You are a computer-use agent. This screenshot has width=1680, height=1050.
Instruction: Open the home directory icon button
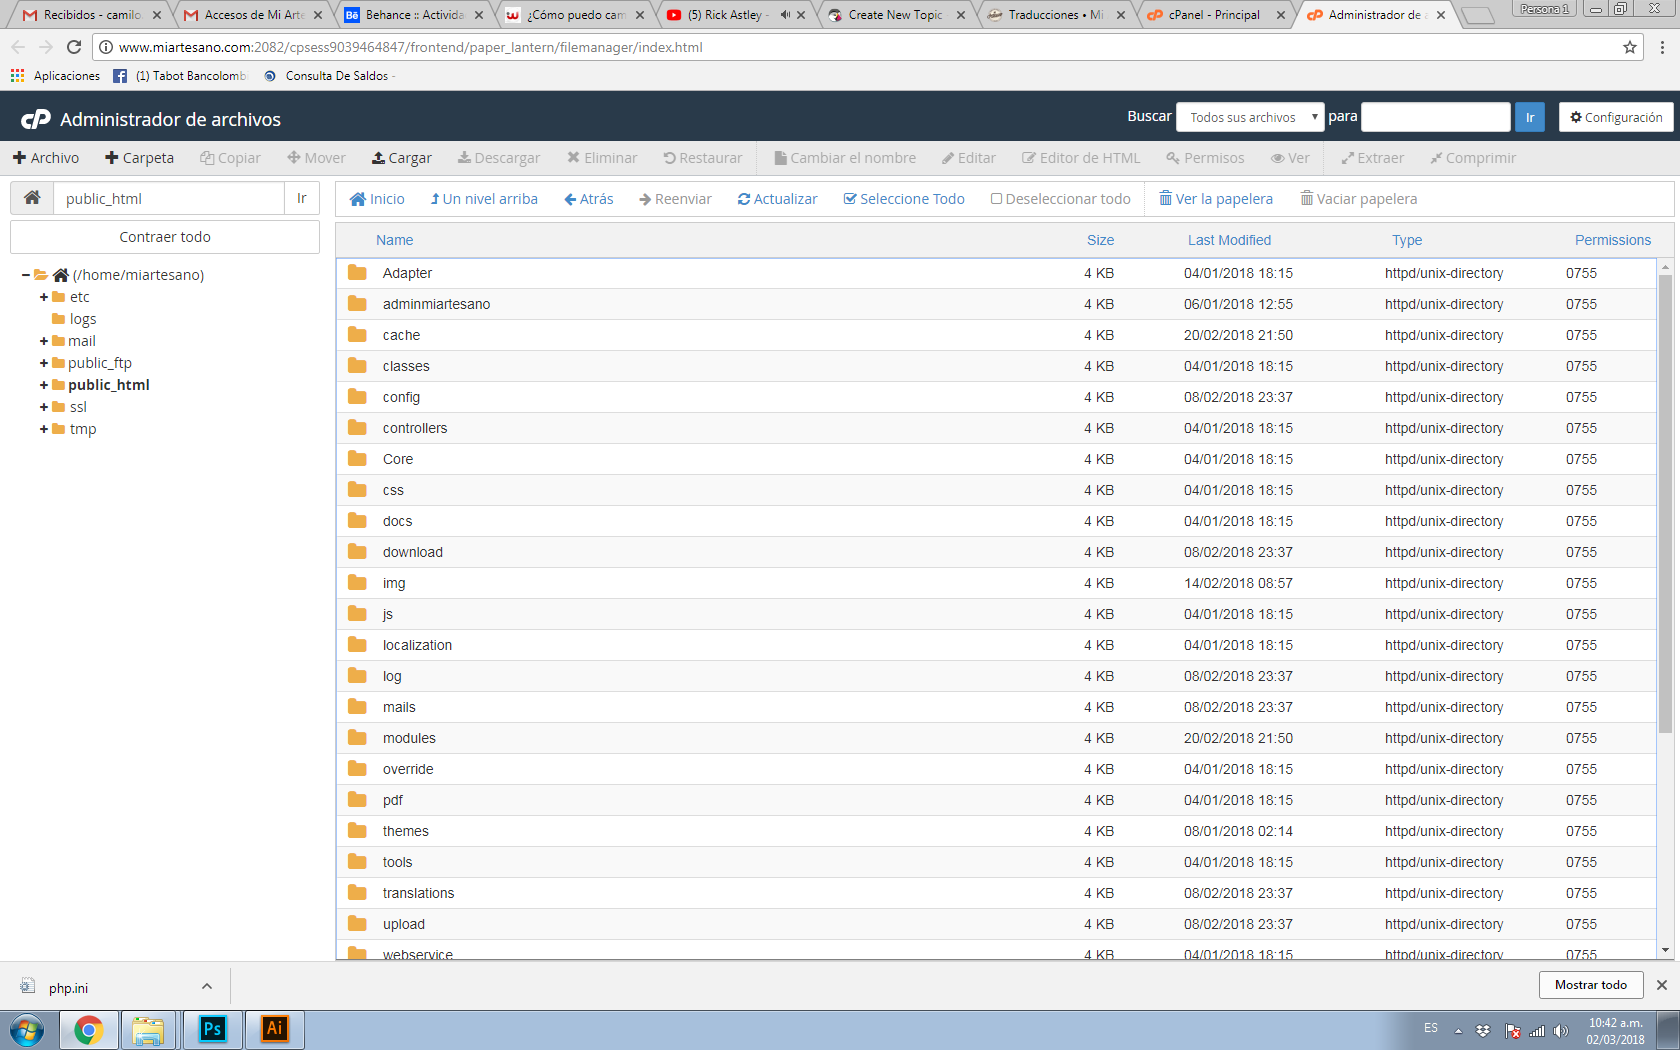click(x=32, y=198)
